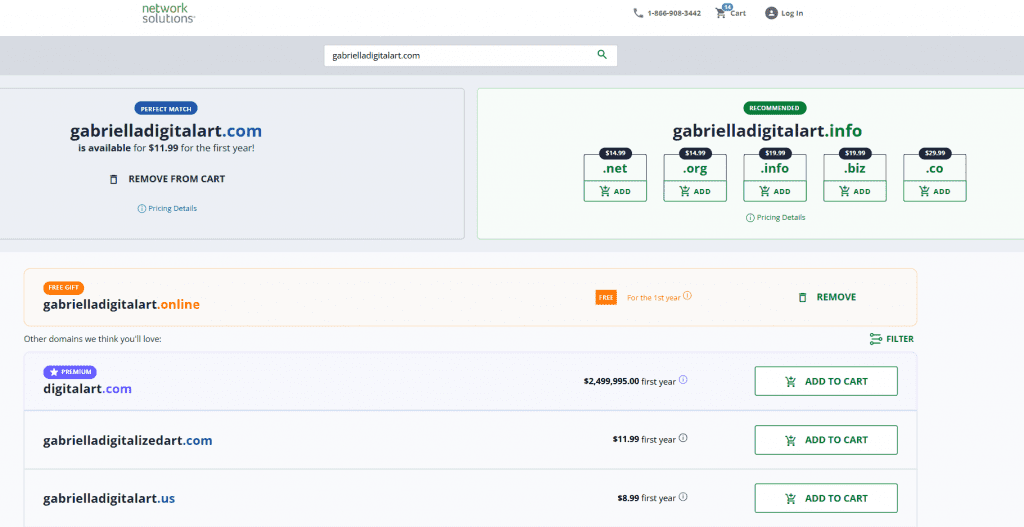Viewport: 1024px width, 527px height.
Task: Open the FILTER options
Action: click(891, 339)
